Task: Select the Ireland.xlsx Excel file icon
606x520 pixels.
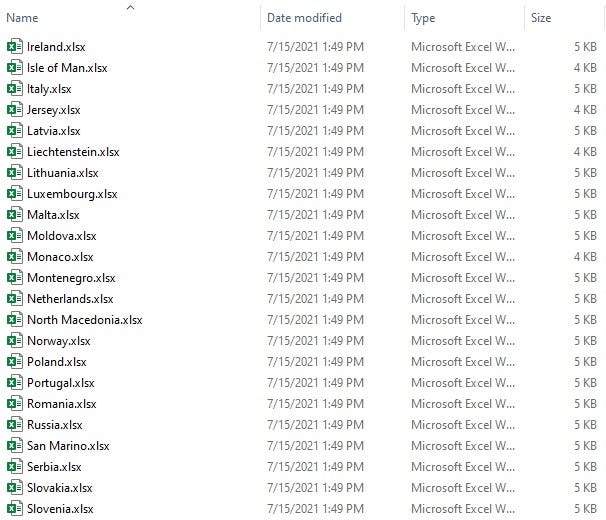Action: [x=15, y=47]
